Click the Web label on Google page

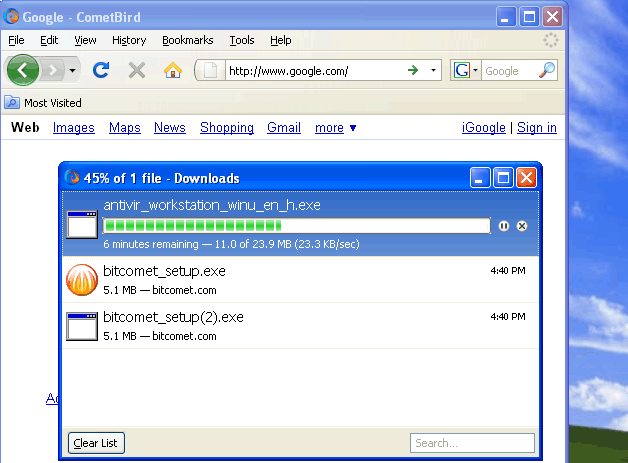point(25,127)
